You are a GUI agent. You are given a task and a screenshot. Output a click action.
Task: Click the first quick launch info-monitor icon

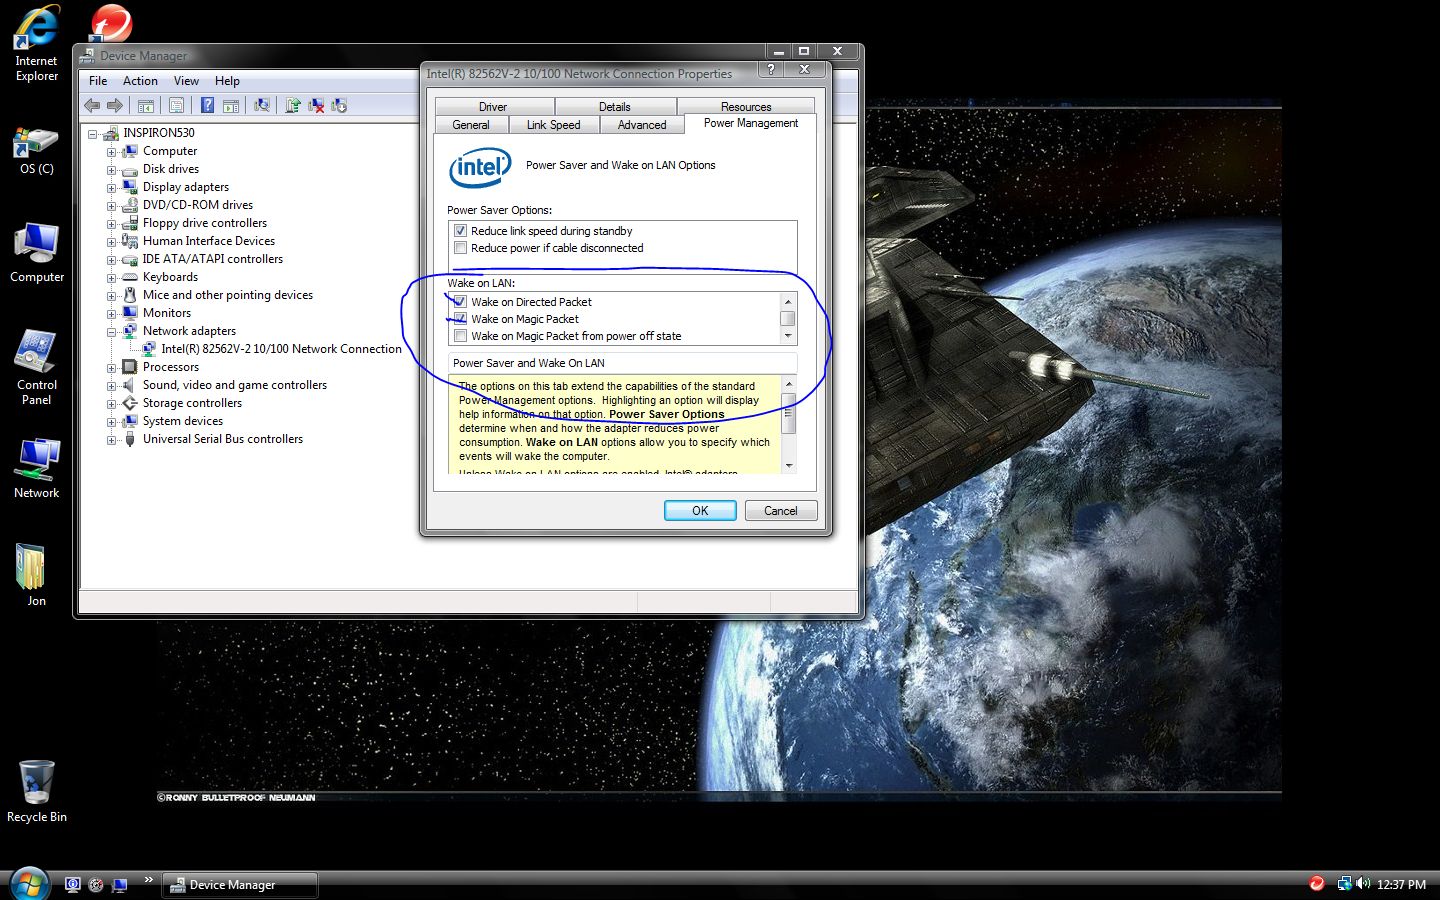coord(72,884)
